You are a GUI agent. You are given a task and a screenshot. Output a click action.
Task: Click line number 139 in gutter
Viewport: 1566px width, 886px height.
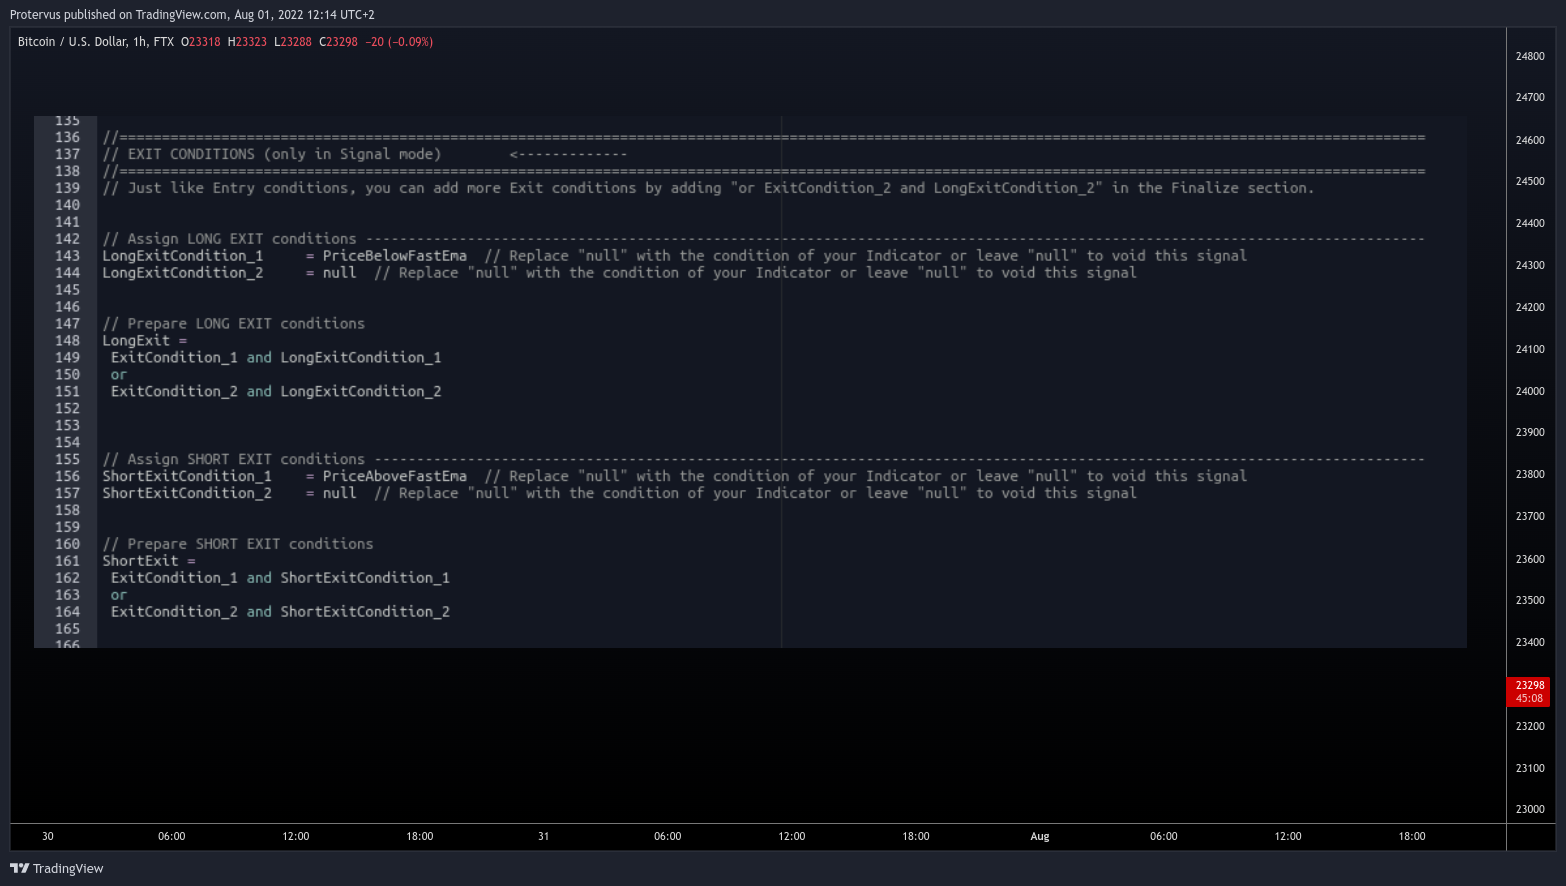[x=67, y=188]
